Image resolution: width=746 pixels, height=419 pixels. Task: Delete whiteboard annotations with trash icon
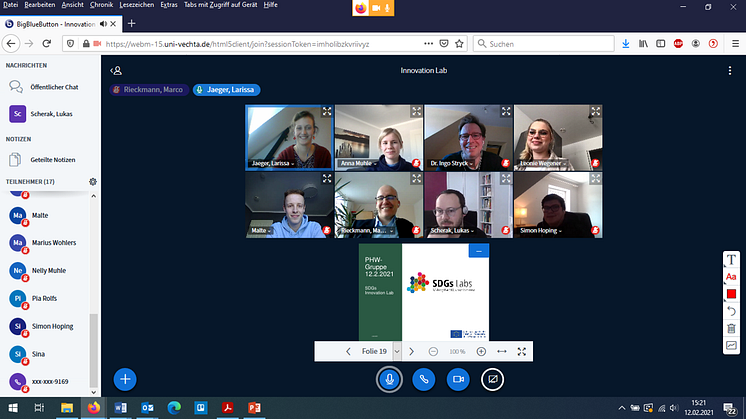[x=731, y=328]
